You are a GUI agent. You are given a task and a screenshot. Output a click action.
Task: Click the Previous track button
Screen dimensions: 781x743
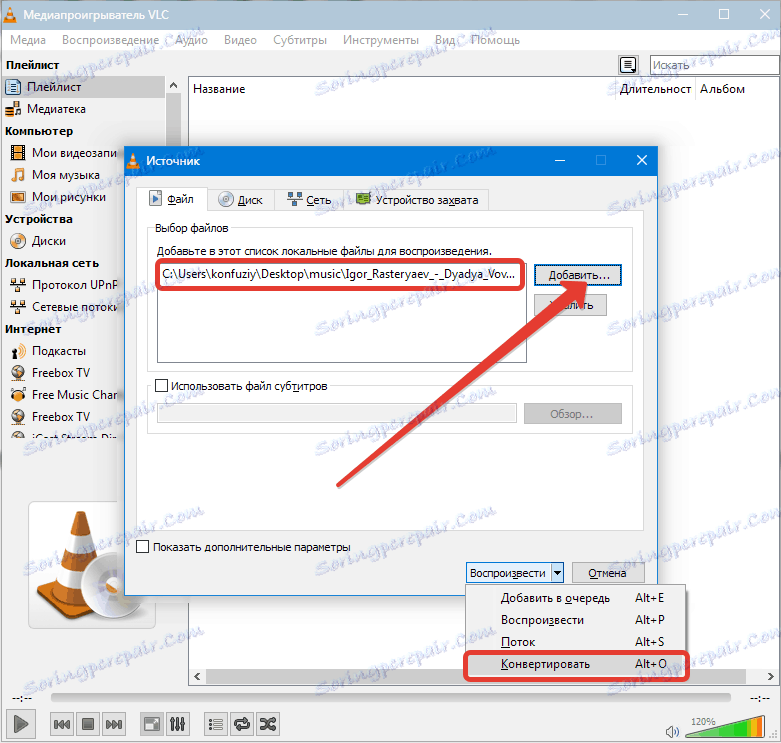point(62,724)
